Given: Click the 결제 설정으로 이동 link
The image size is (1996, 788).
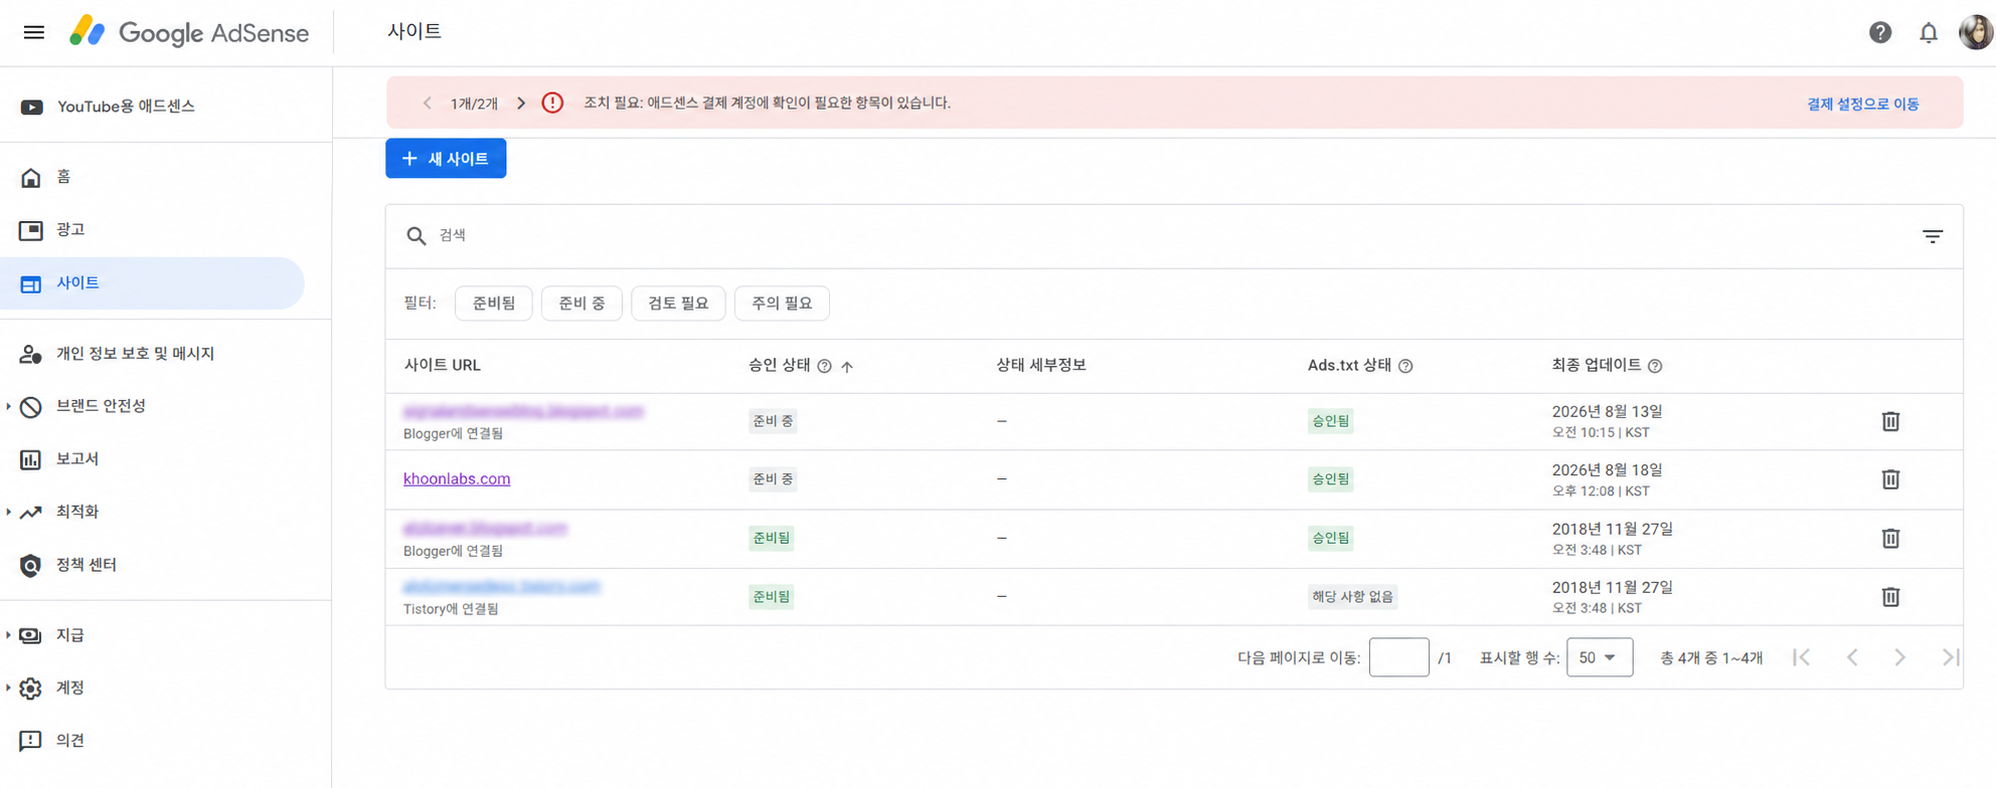Looking at the screenshot, I should click(x=1862, y=104).
